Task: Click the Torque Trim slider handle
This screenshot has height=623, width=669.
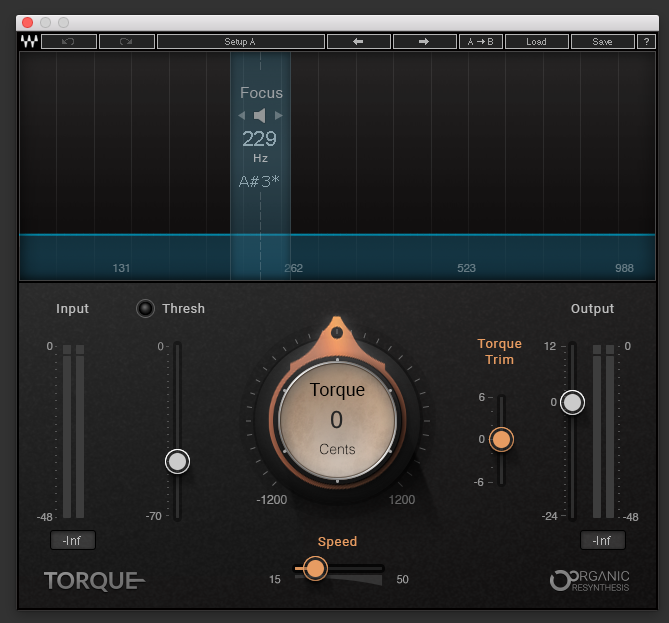Action: pyautogui.click(x=501, y=440)
